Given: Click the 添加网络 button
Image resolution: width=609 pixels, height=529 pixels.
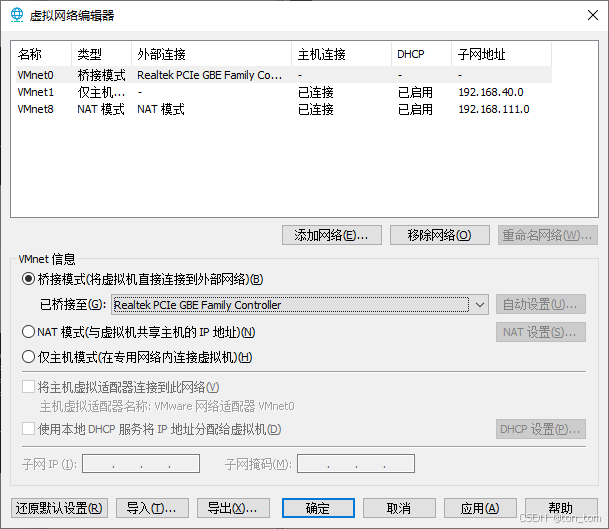Looking at the screenshot, I should click(x=332, y=235).
